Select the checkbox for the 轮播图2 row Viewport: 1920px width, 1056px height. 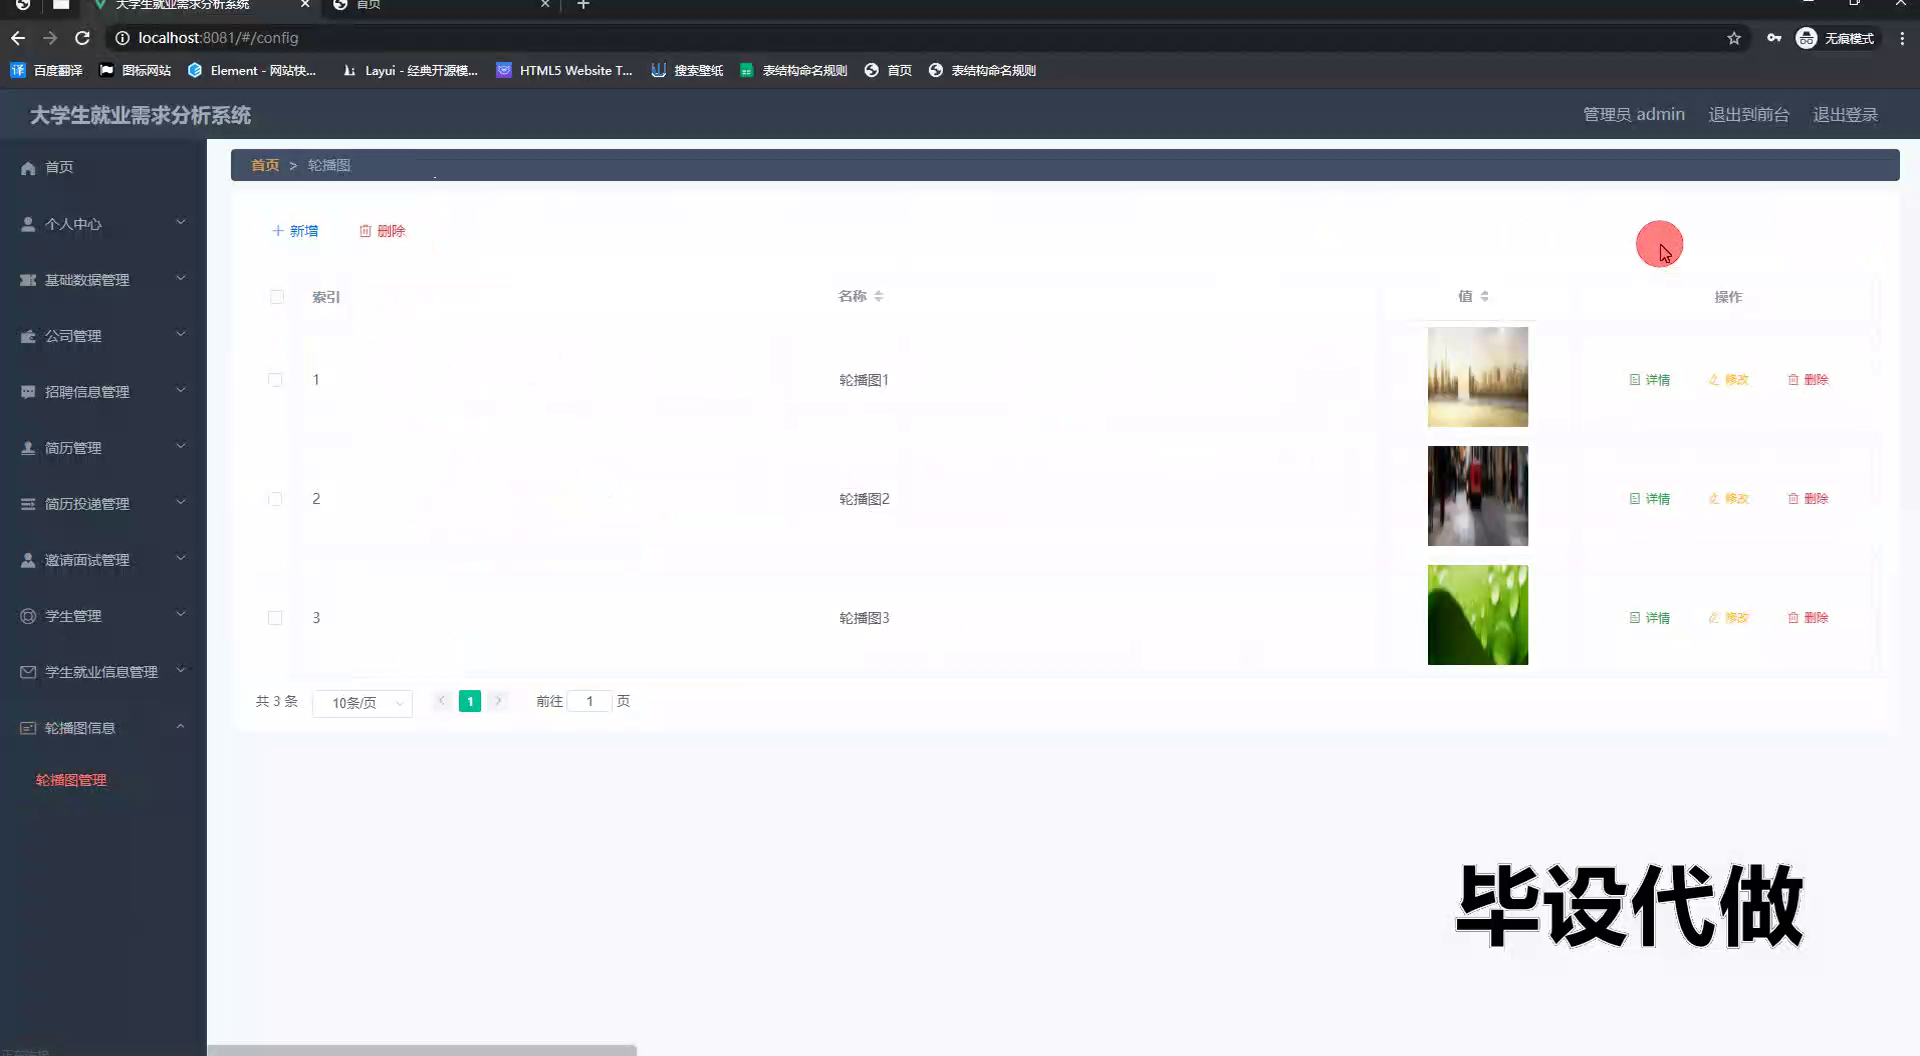click(x=277, y=498)
